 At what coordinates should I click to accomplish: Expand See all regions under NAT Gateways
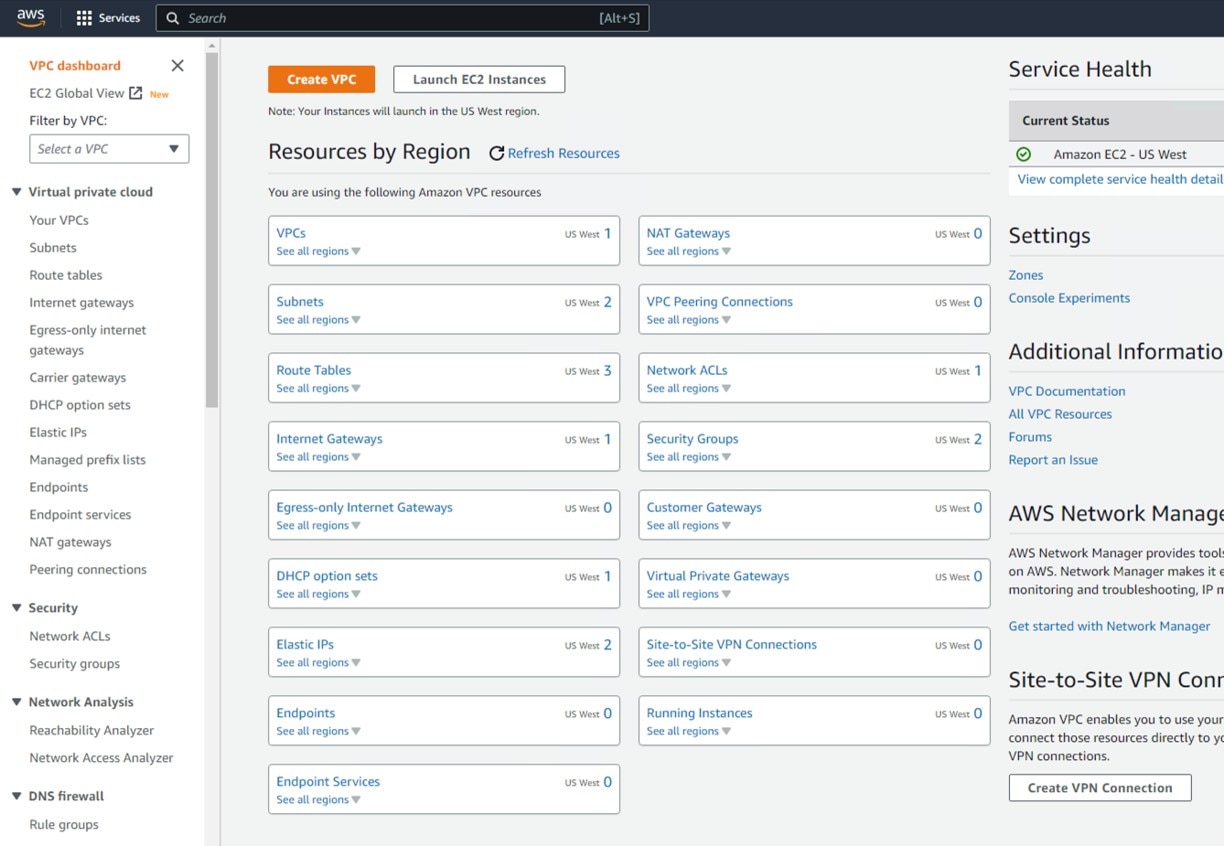coord(688,251)
